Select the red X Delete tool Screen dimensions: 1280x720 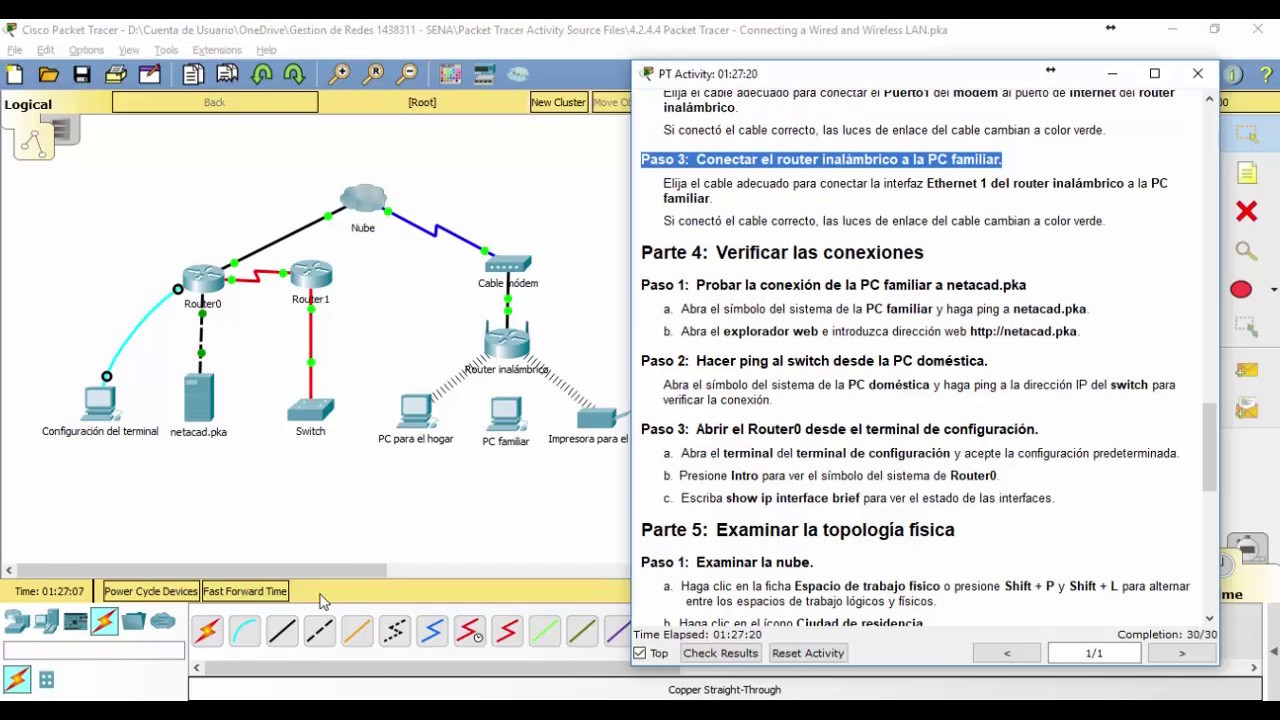click(1246, 211)
